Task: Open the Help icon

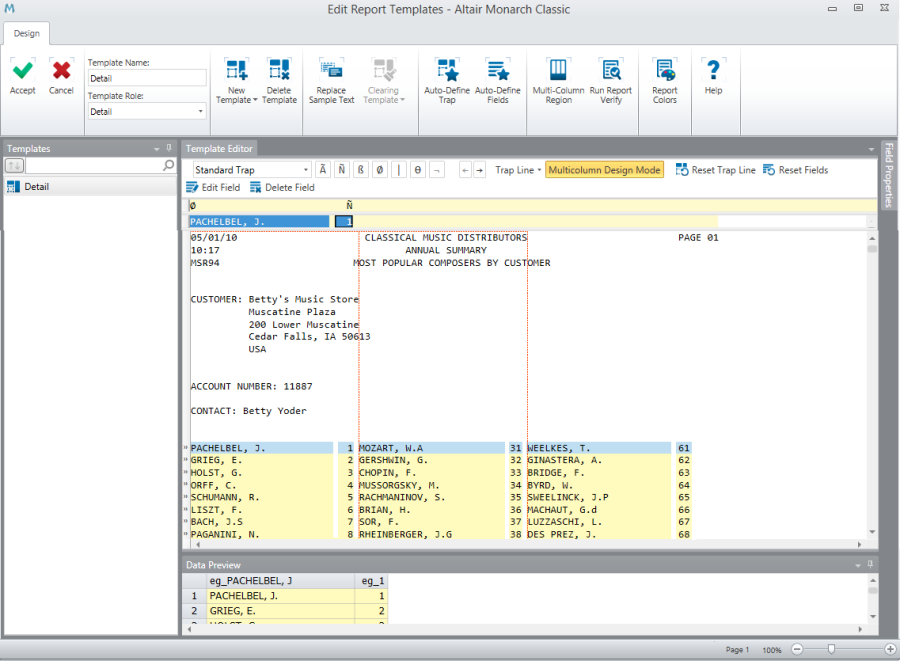Action: tap(713, 71)
